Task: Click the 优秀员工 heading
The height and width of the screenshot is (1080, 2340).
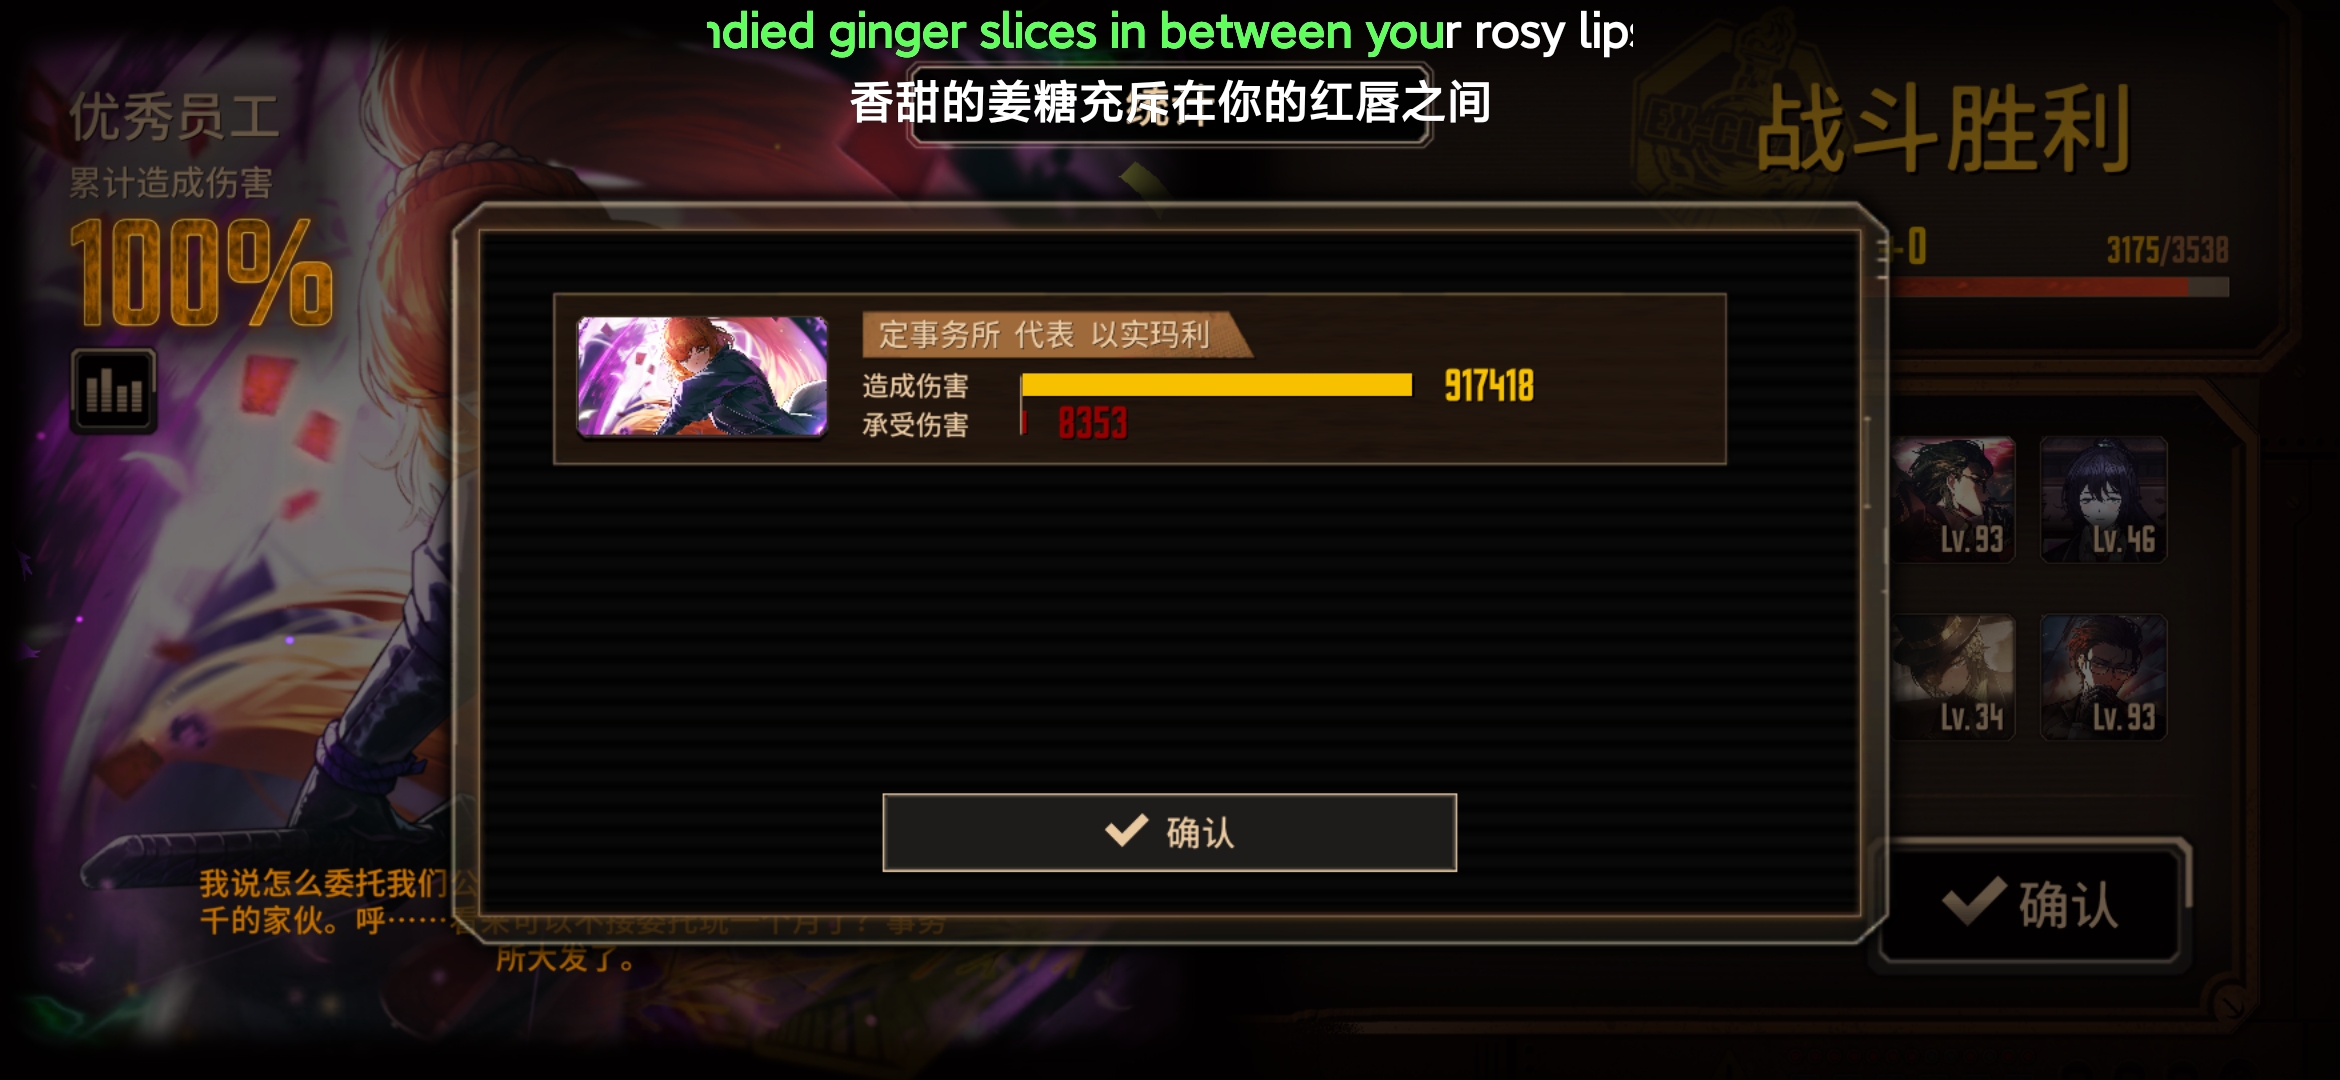Action: [x=174, y=117]
